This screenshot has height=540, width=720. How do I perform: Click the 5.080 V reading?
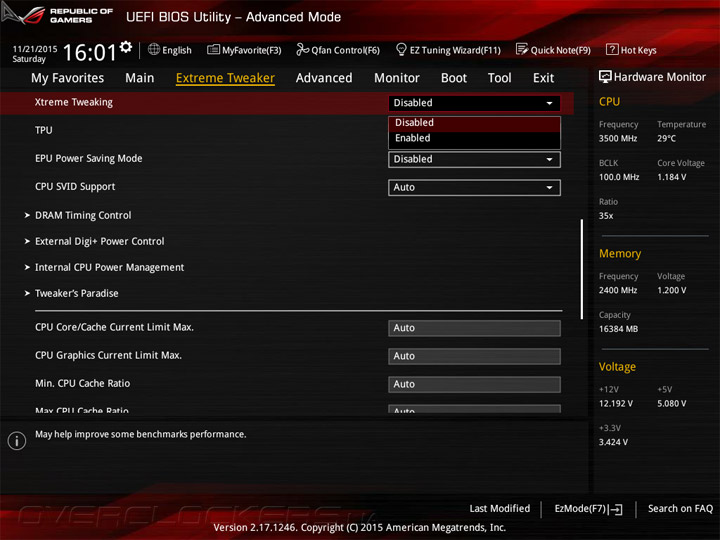[671, 404]
